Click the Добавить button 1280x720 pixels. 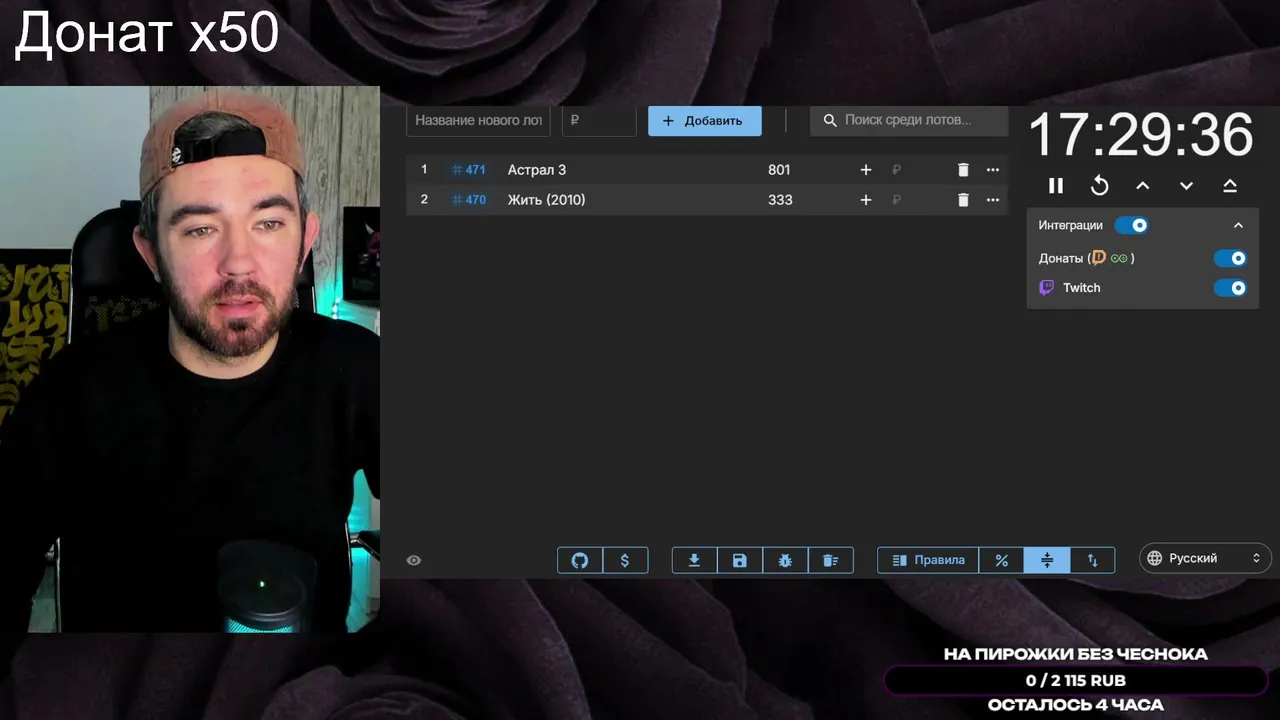[x=705, y=121]
